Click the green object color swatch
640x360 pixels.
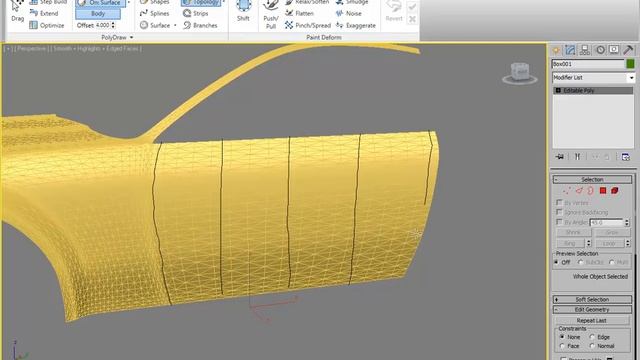point(631,64)
